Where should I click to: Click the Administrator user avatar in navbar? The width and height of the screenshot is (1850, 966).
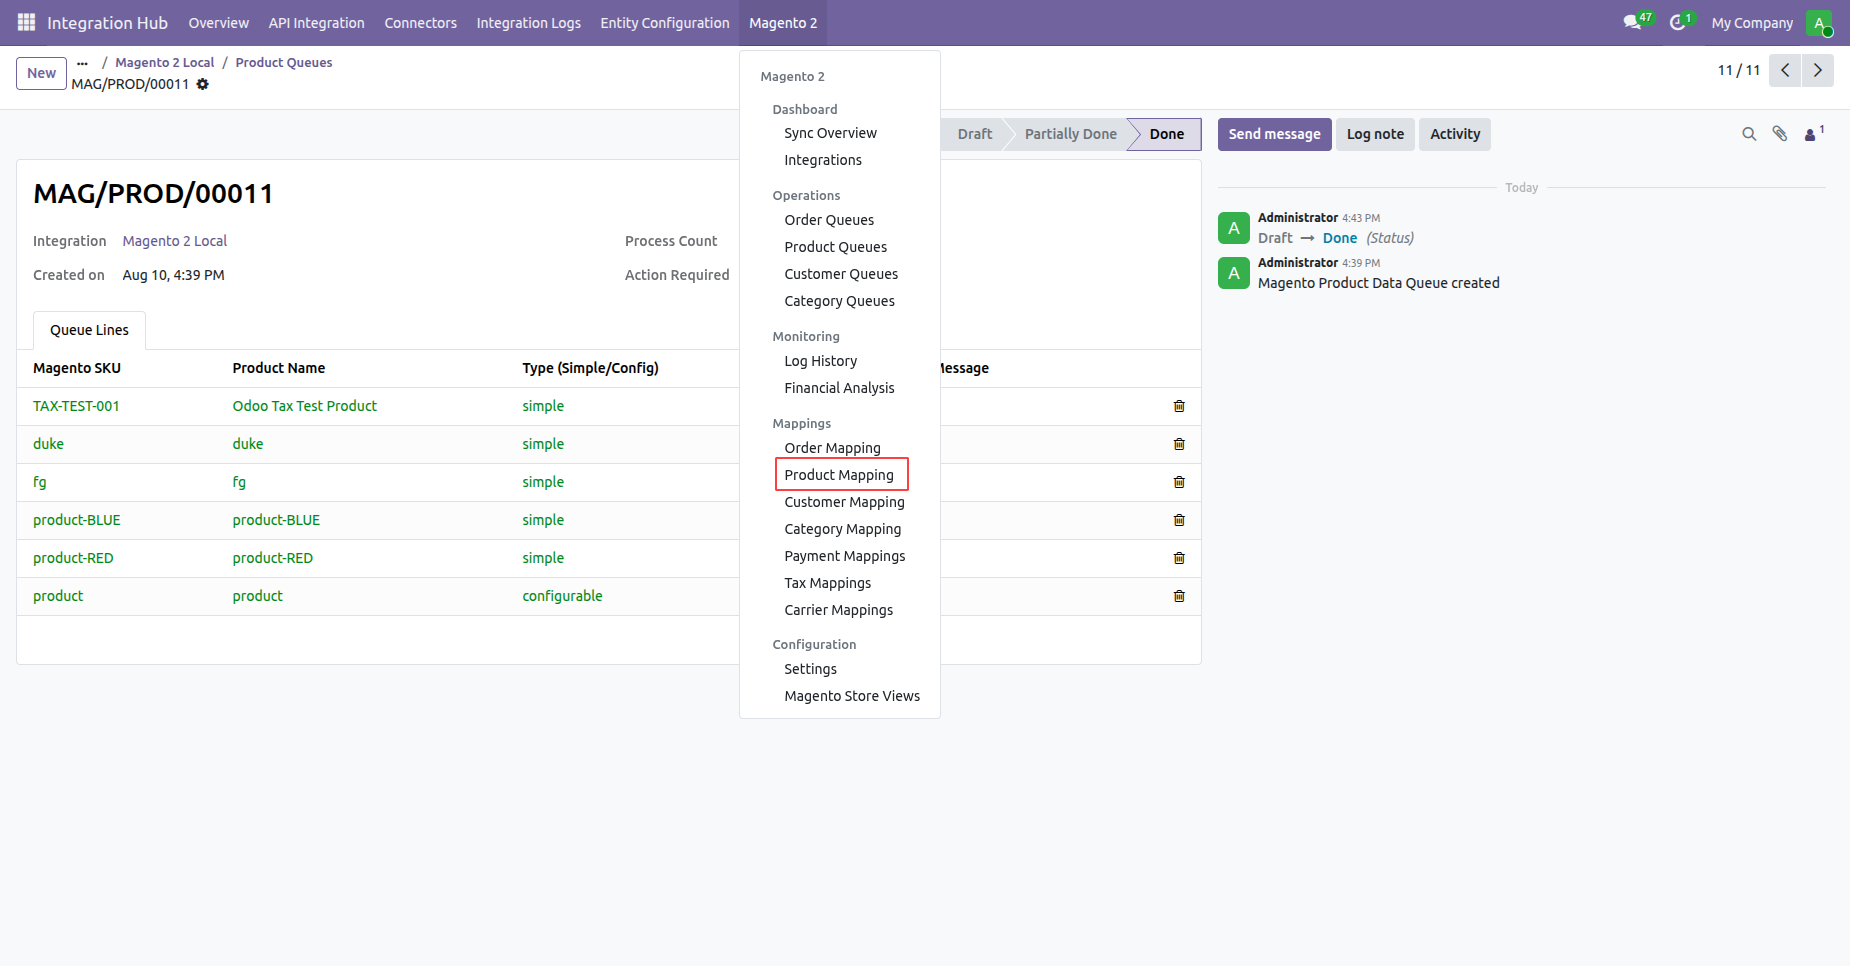pyautogui.click(x=1819, y=23)
